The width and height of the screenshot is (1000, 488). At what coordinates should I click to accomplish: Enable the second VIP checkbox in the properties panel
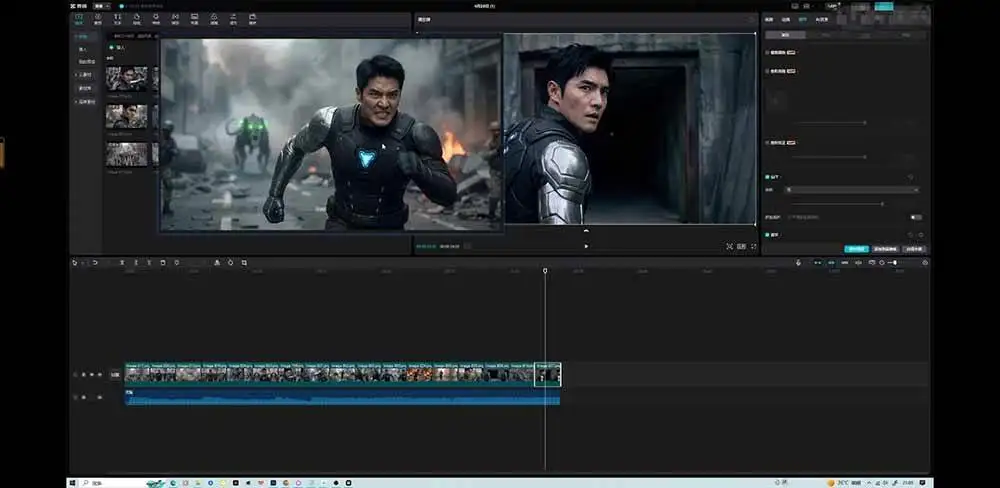767,71
